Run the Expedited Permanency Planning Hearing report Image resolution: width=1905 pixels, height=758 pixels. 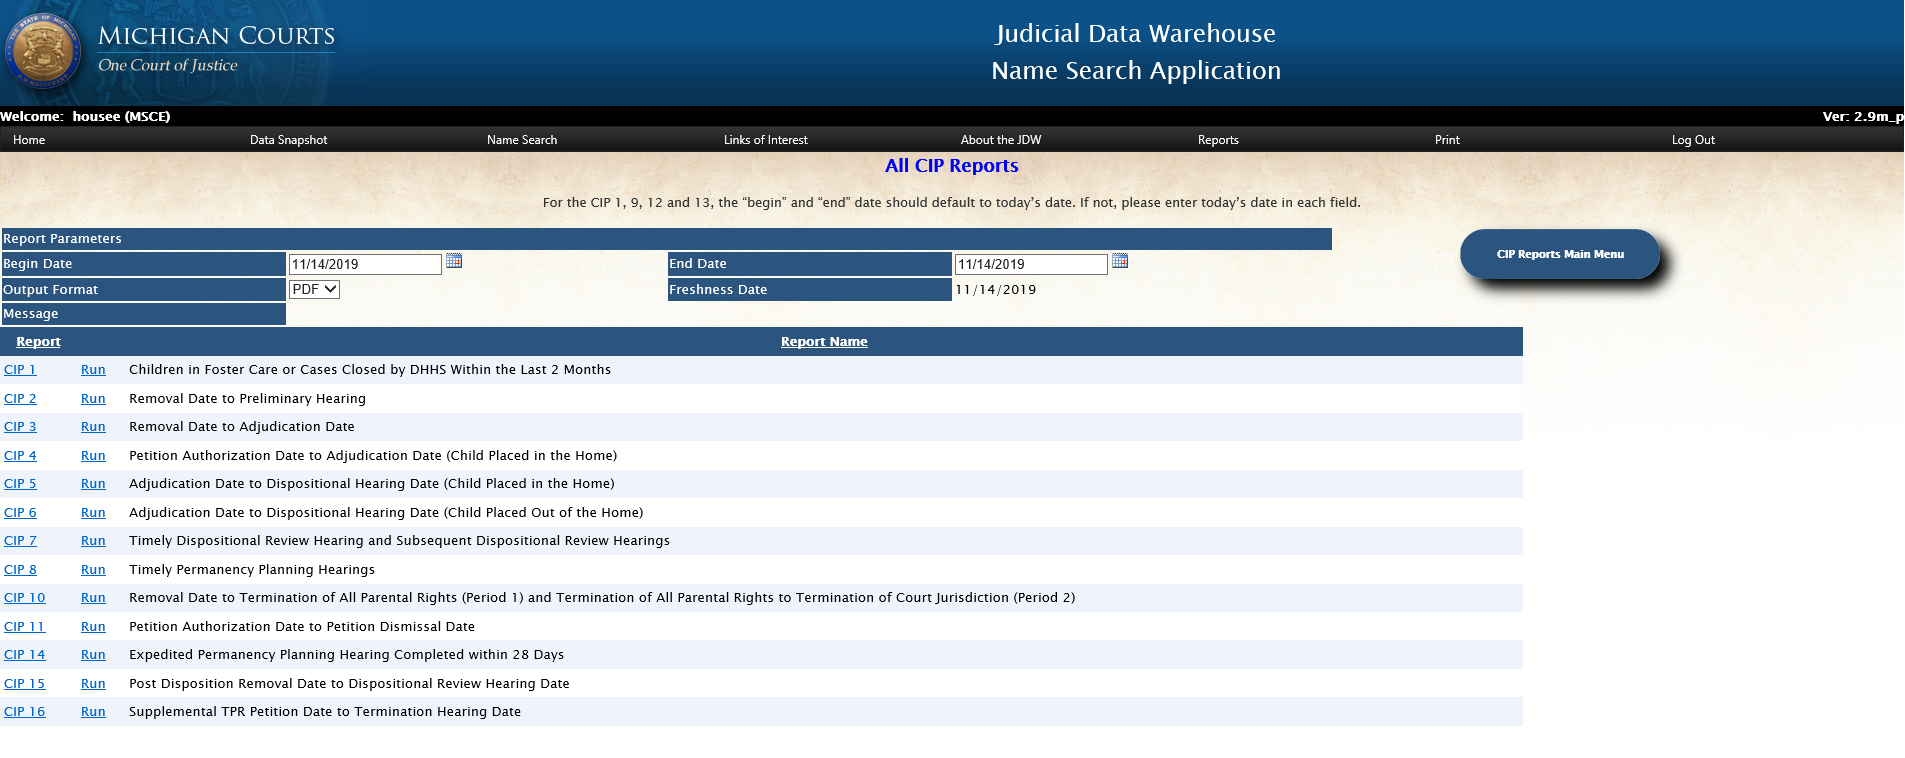[x=93, y=655]
